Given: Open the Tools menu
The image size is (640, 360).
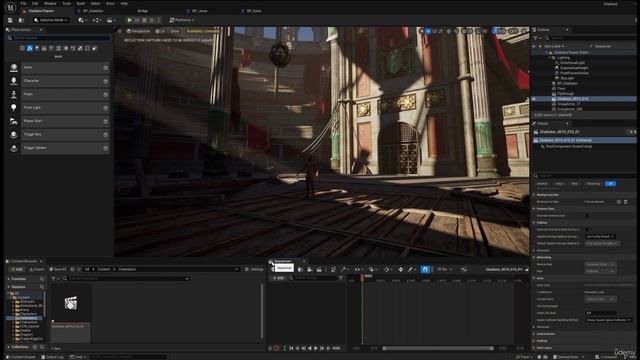Looking at the screenshot, I should [66, 3].
